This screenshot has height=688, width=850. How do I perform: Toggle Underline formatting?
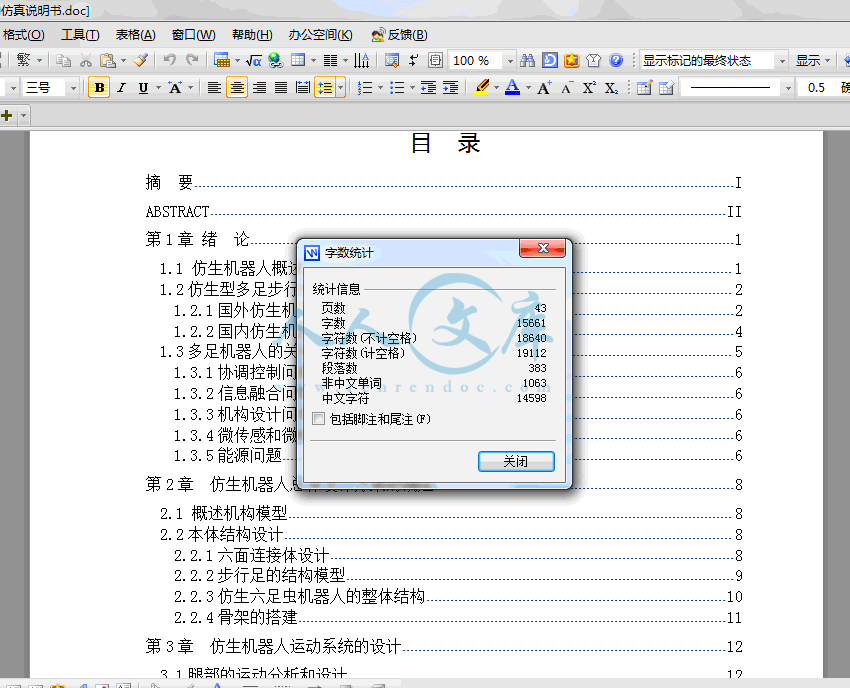[143, 87]
